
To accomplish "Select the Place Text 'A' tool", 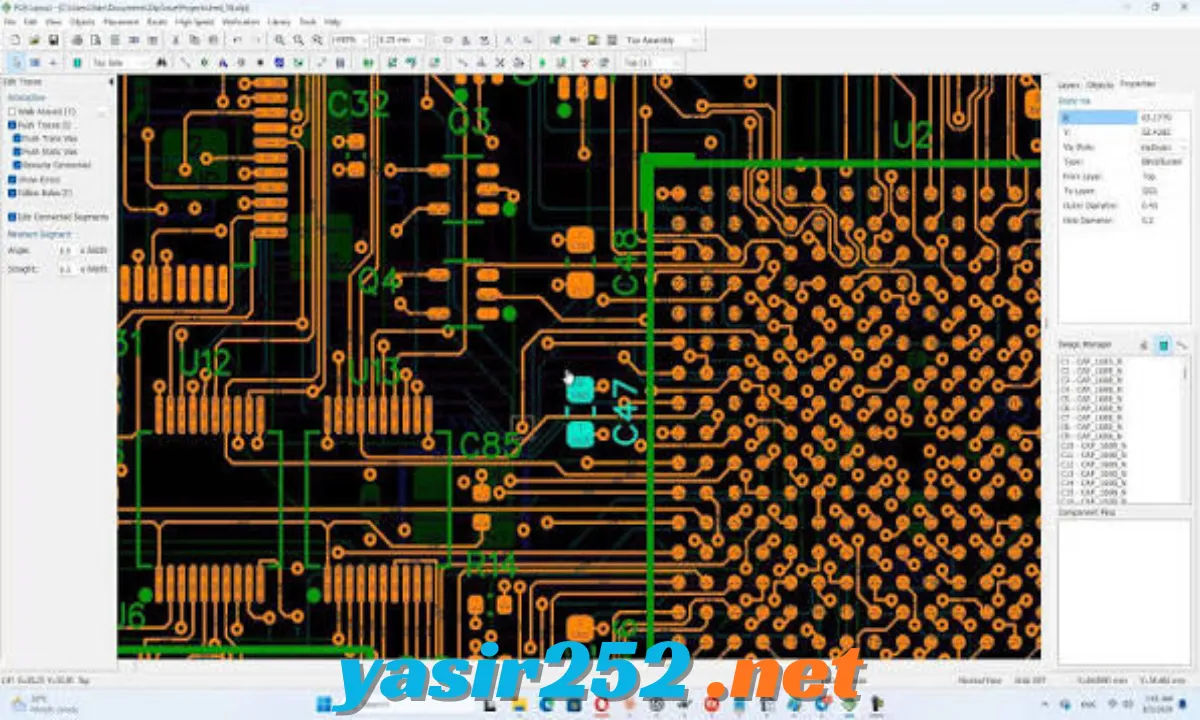I will click(x=222, y=62).
